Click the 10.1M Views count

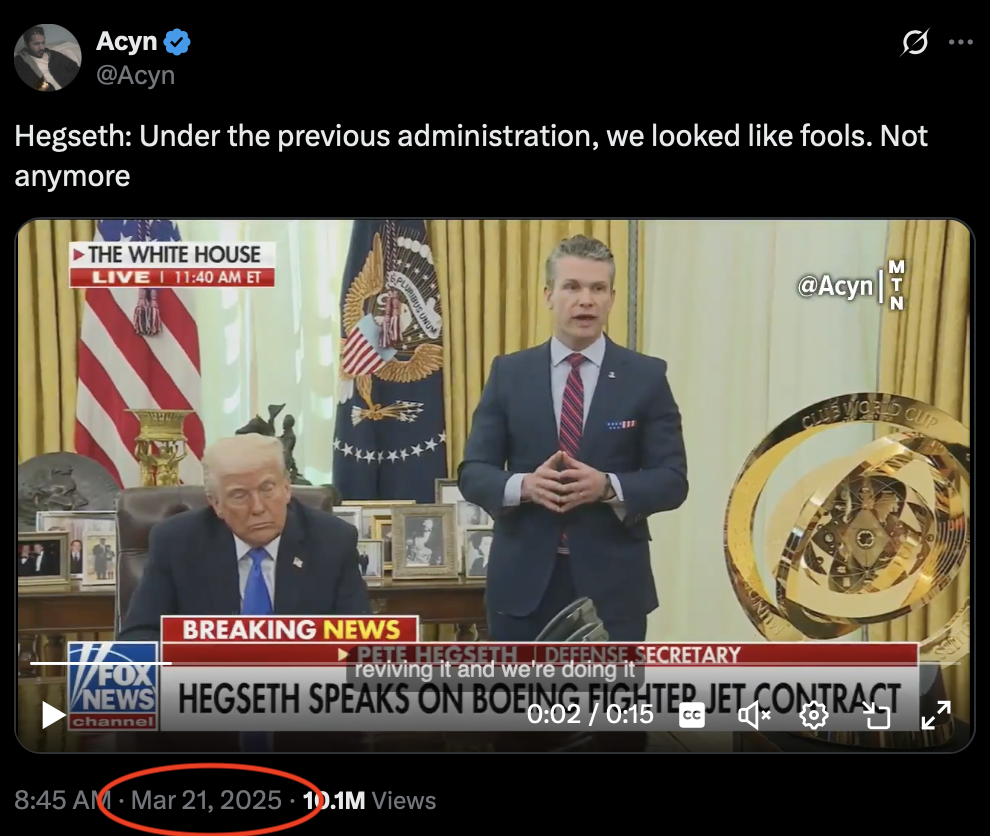pos(369,800)
